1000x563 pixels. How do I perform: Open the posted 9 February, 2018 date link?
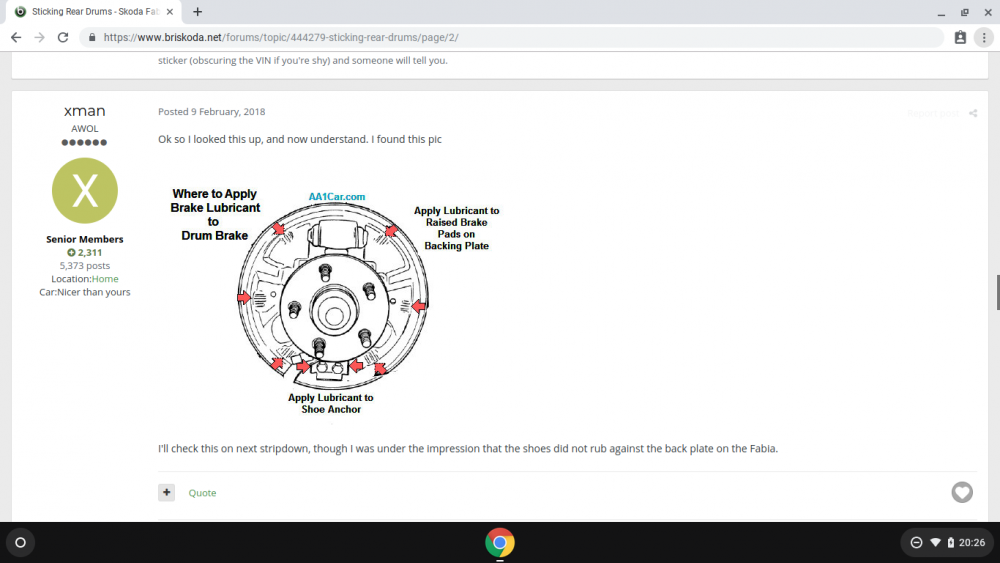pos(212,112)
